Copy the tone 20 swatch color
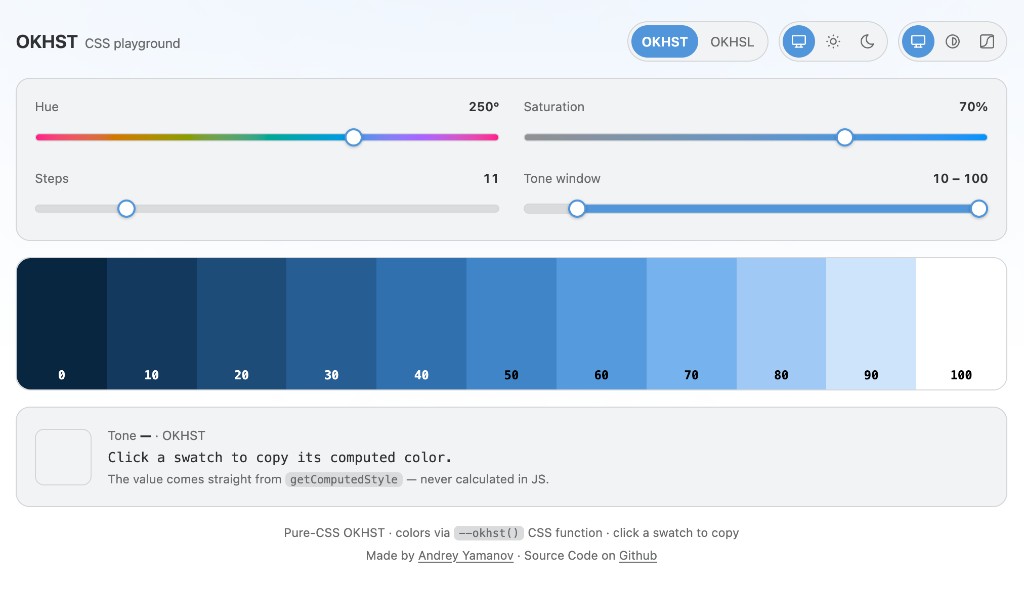Viewport: 1024px width, 592px height. (x=242, y=323)
